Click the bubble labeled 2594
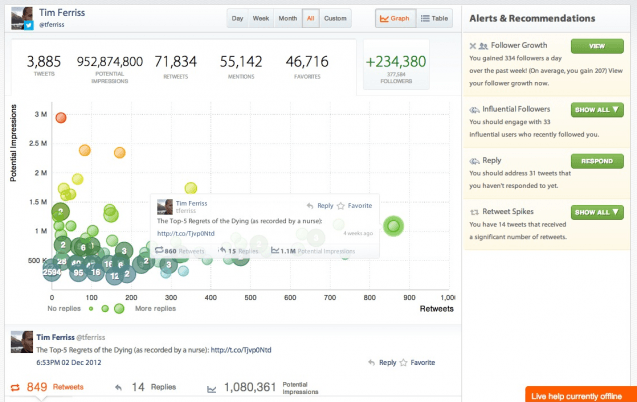637x402 pixels. point(51,272)
